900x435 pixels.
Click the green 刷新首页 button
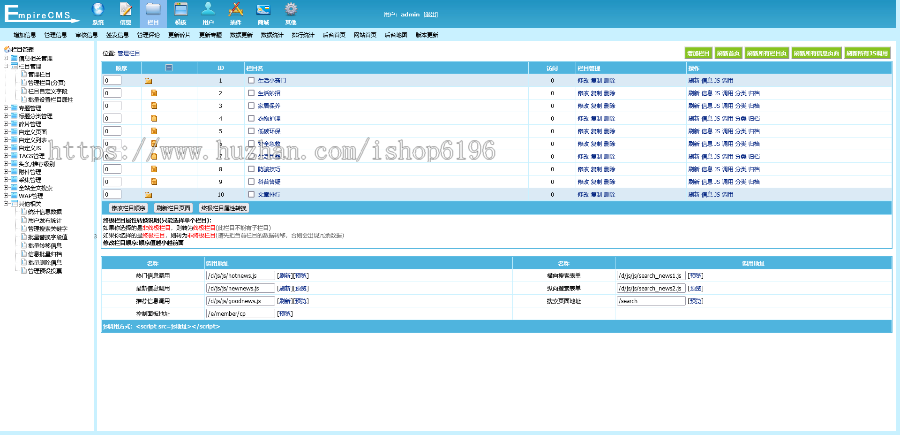727,53
